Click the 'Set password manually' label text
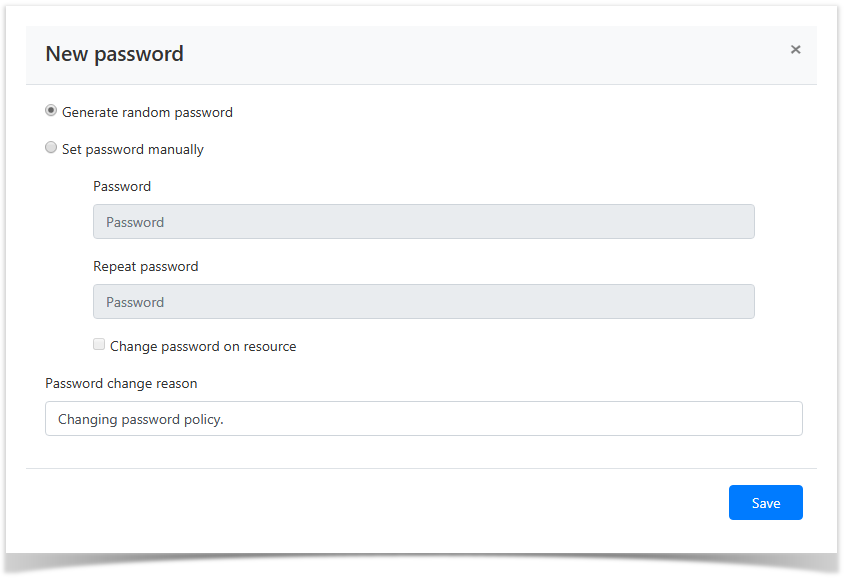 133,150
